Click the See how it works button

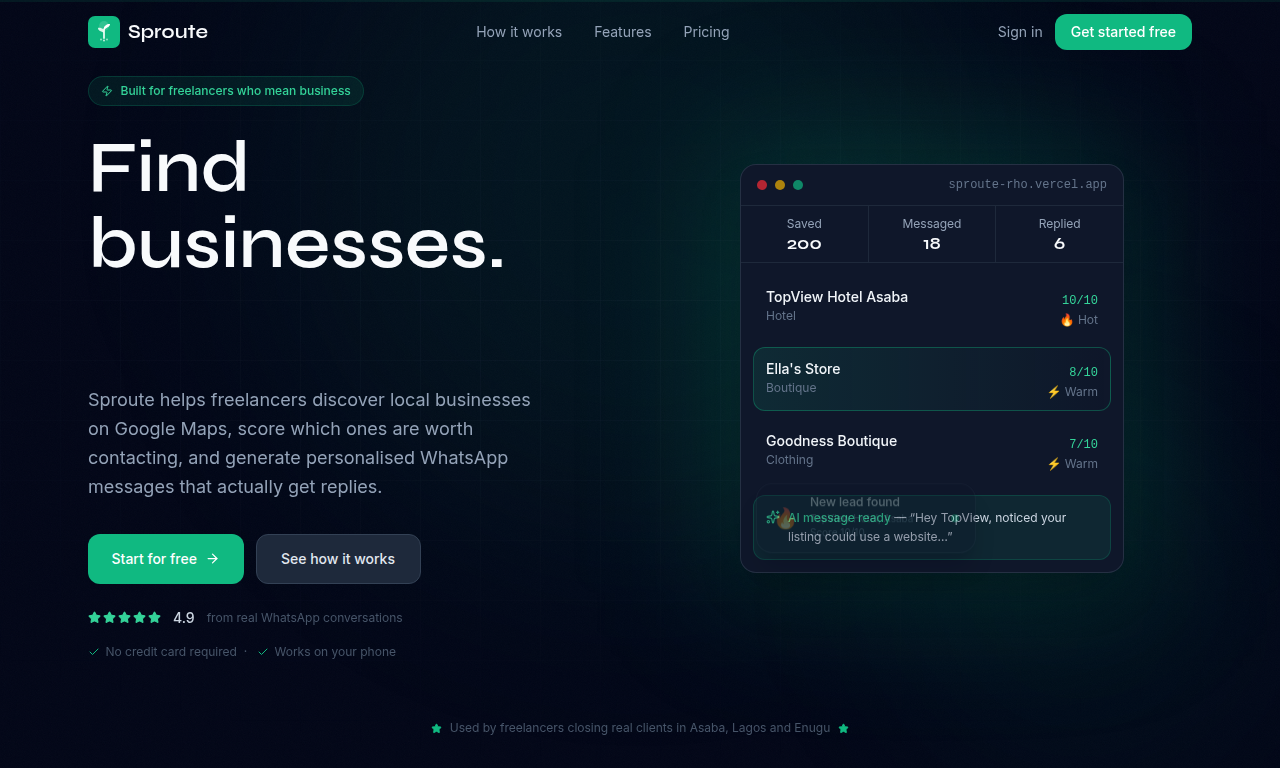click(338, 559)
